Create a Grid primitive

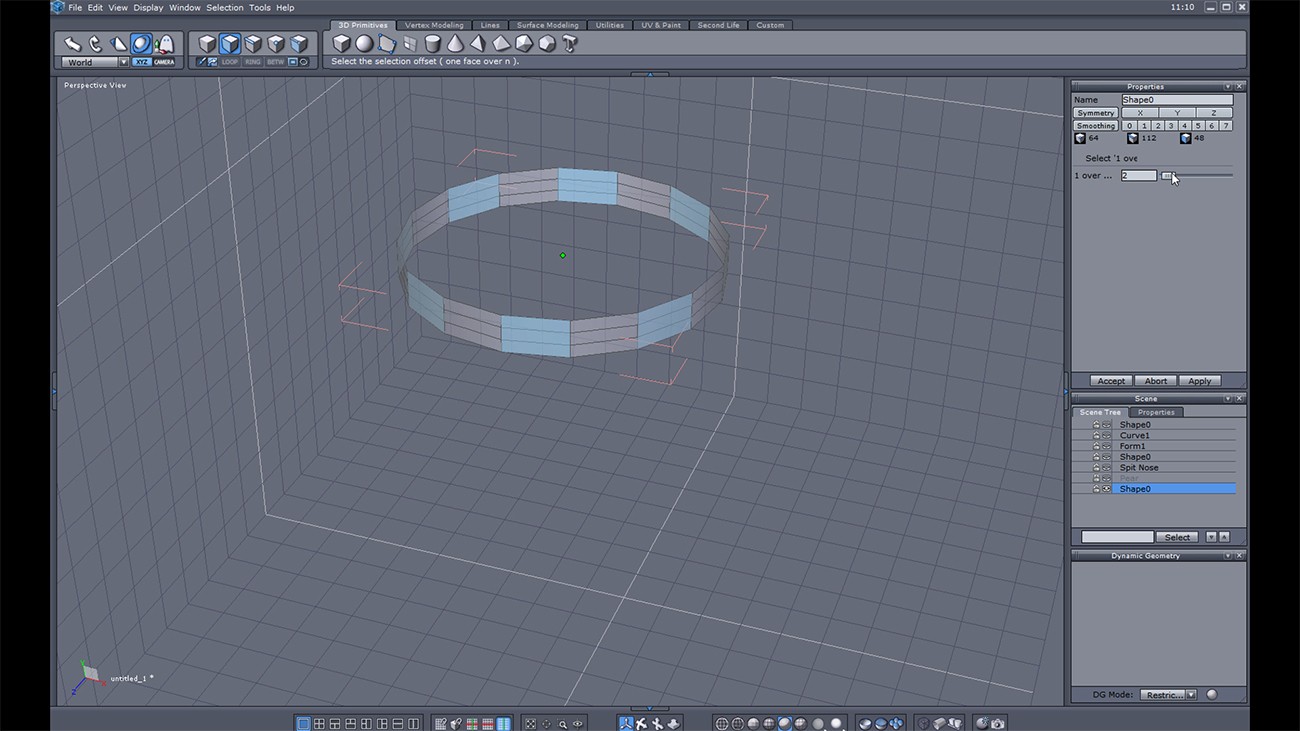pos(410,44)
